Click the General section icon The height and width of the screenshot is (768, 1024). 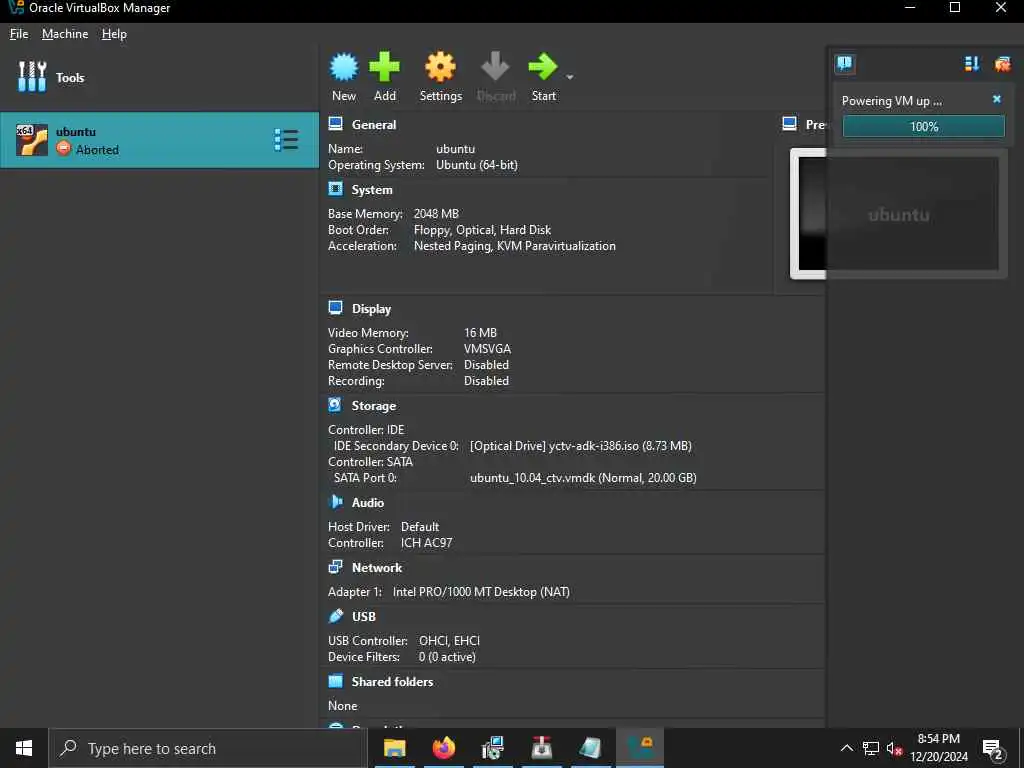tap(336, 124)
